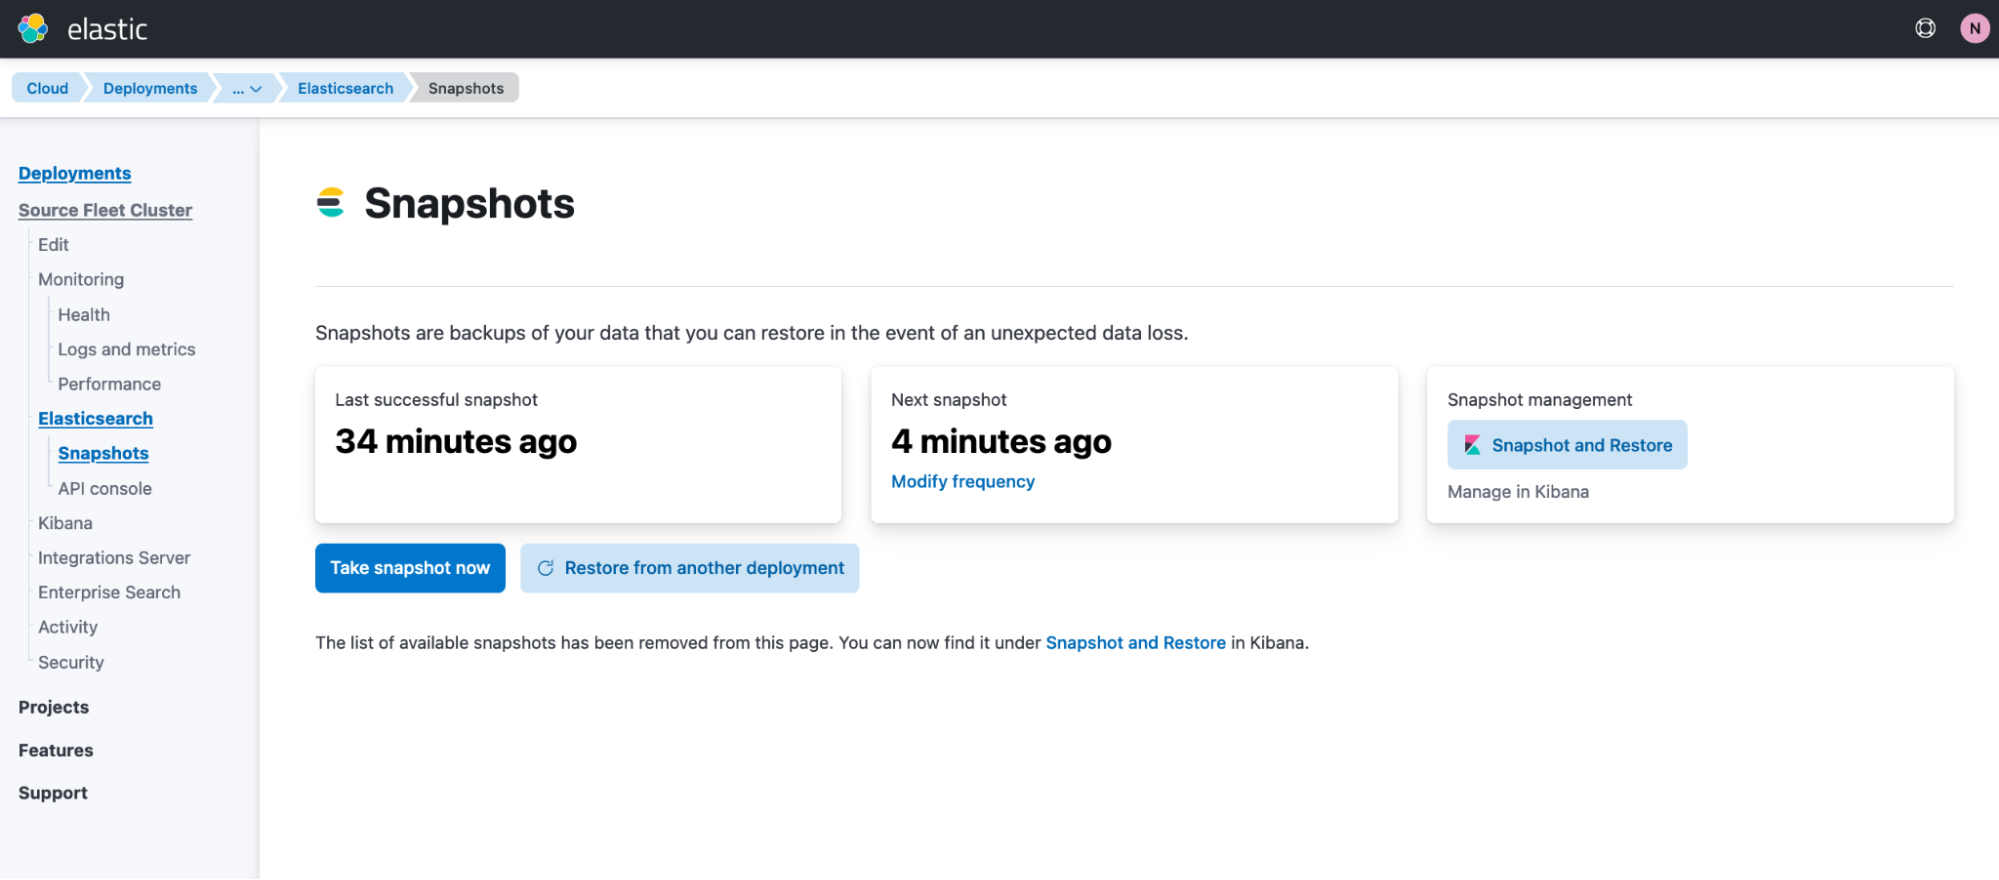Select the Deployments breadcrumb
The height and width of the screenshot is (880, 1999).
(x=150, y=88)
